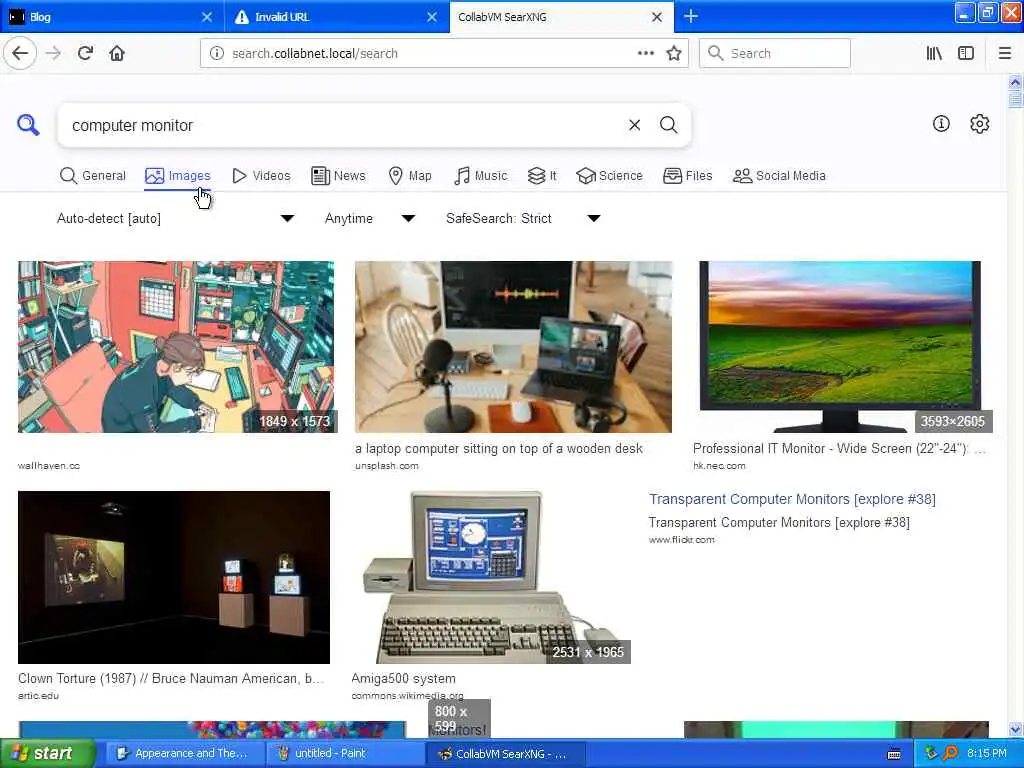Open the SearXNG about info icon
This screenshot has height=768, width=1024.
[941, 123]
